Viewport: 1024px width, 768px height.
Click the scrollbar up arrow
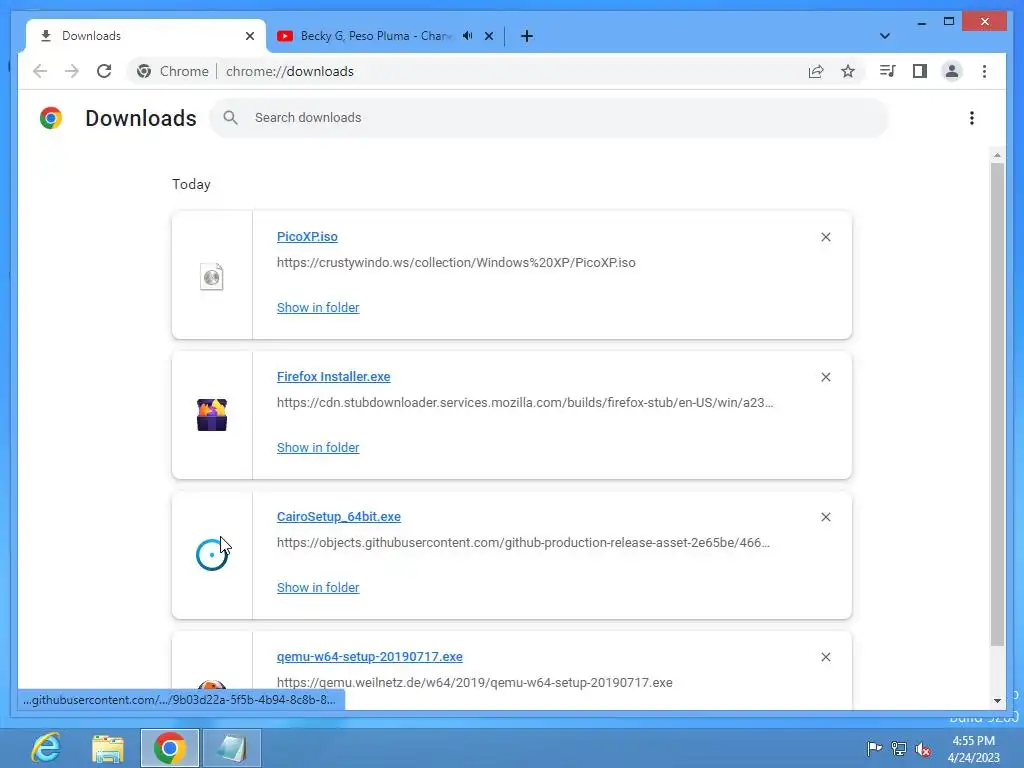point(997,155)
